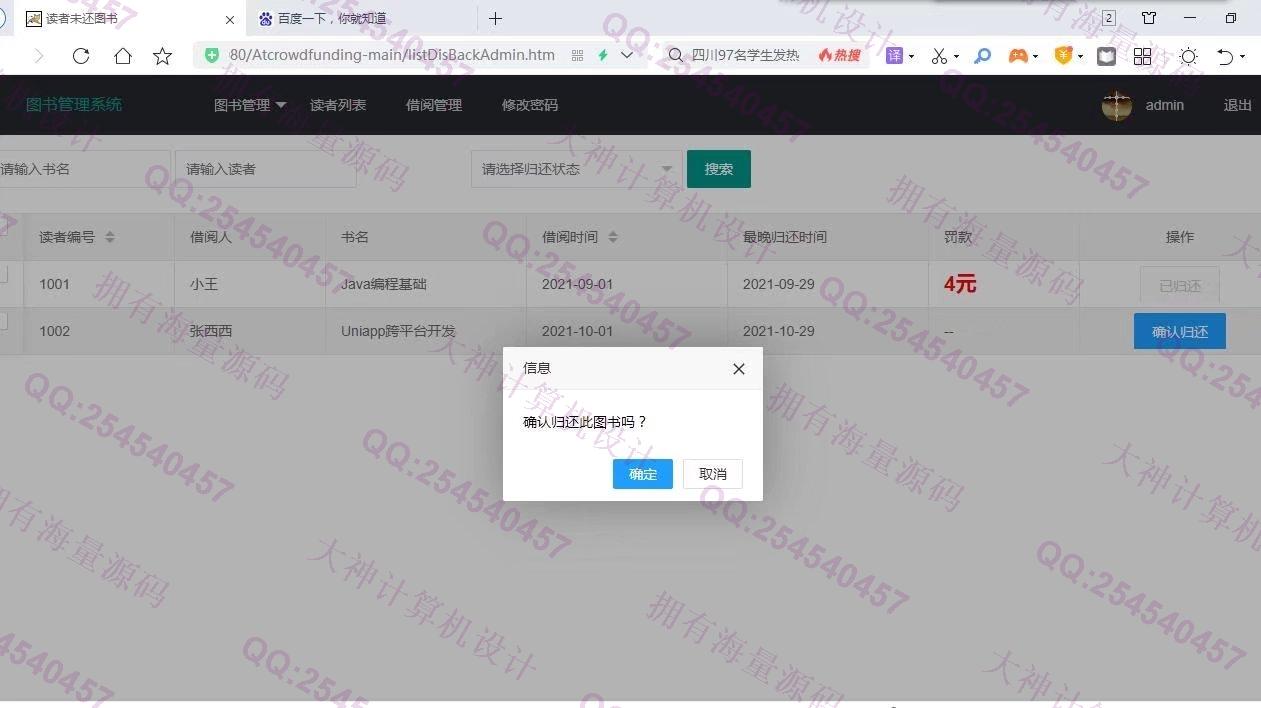
Task: Open a new tab with the plus button
Action: (x=495, y=18)
